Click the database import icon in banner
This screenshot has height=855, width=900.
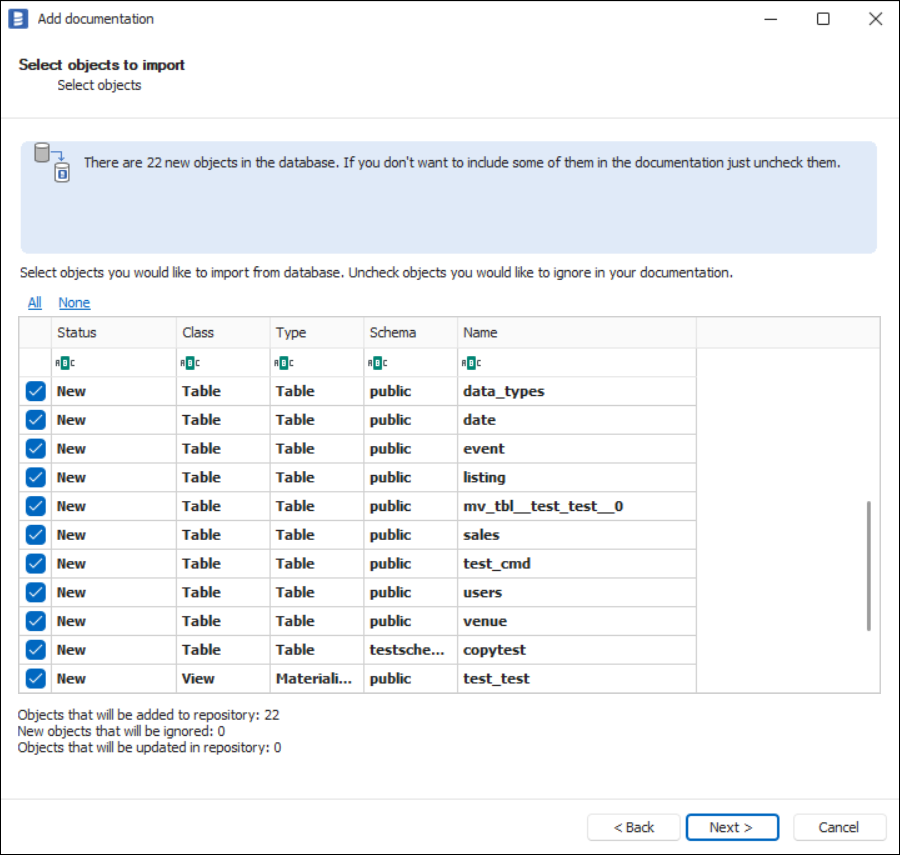[52, 162]
